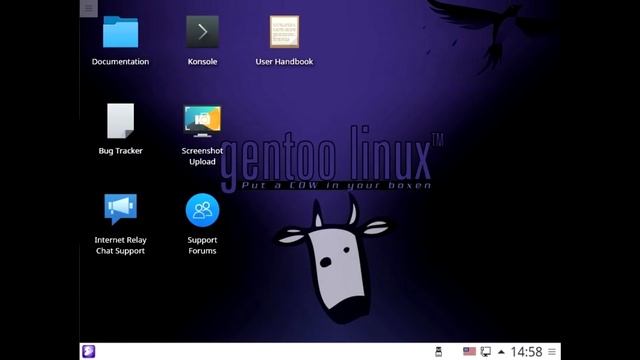Image resolution: width=640 pixels, height=360 pixels.
Task: Open the Documentation folder icon
Action: (x=120, y=32)
